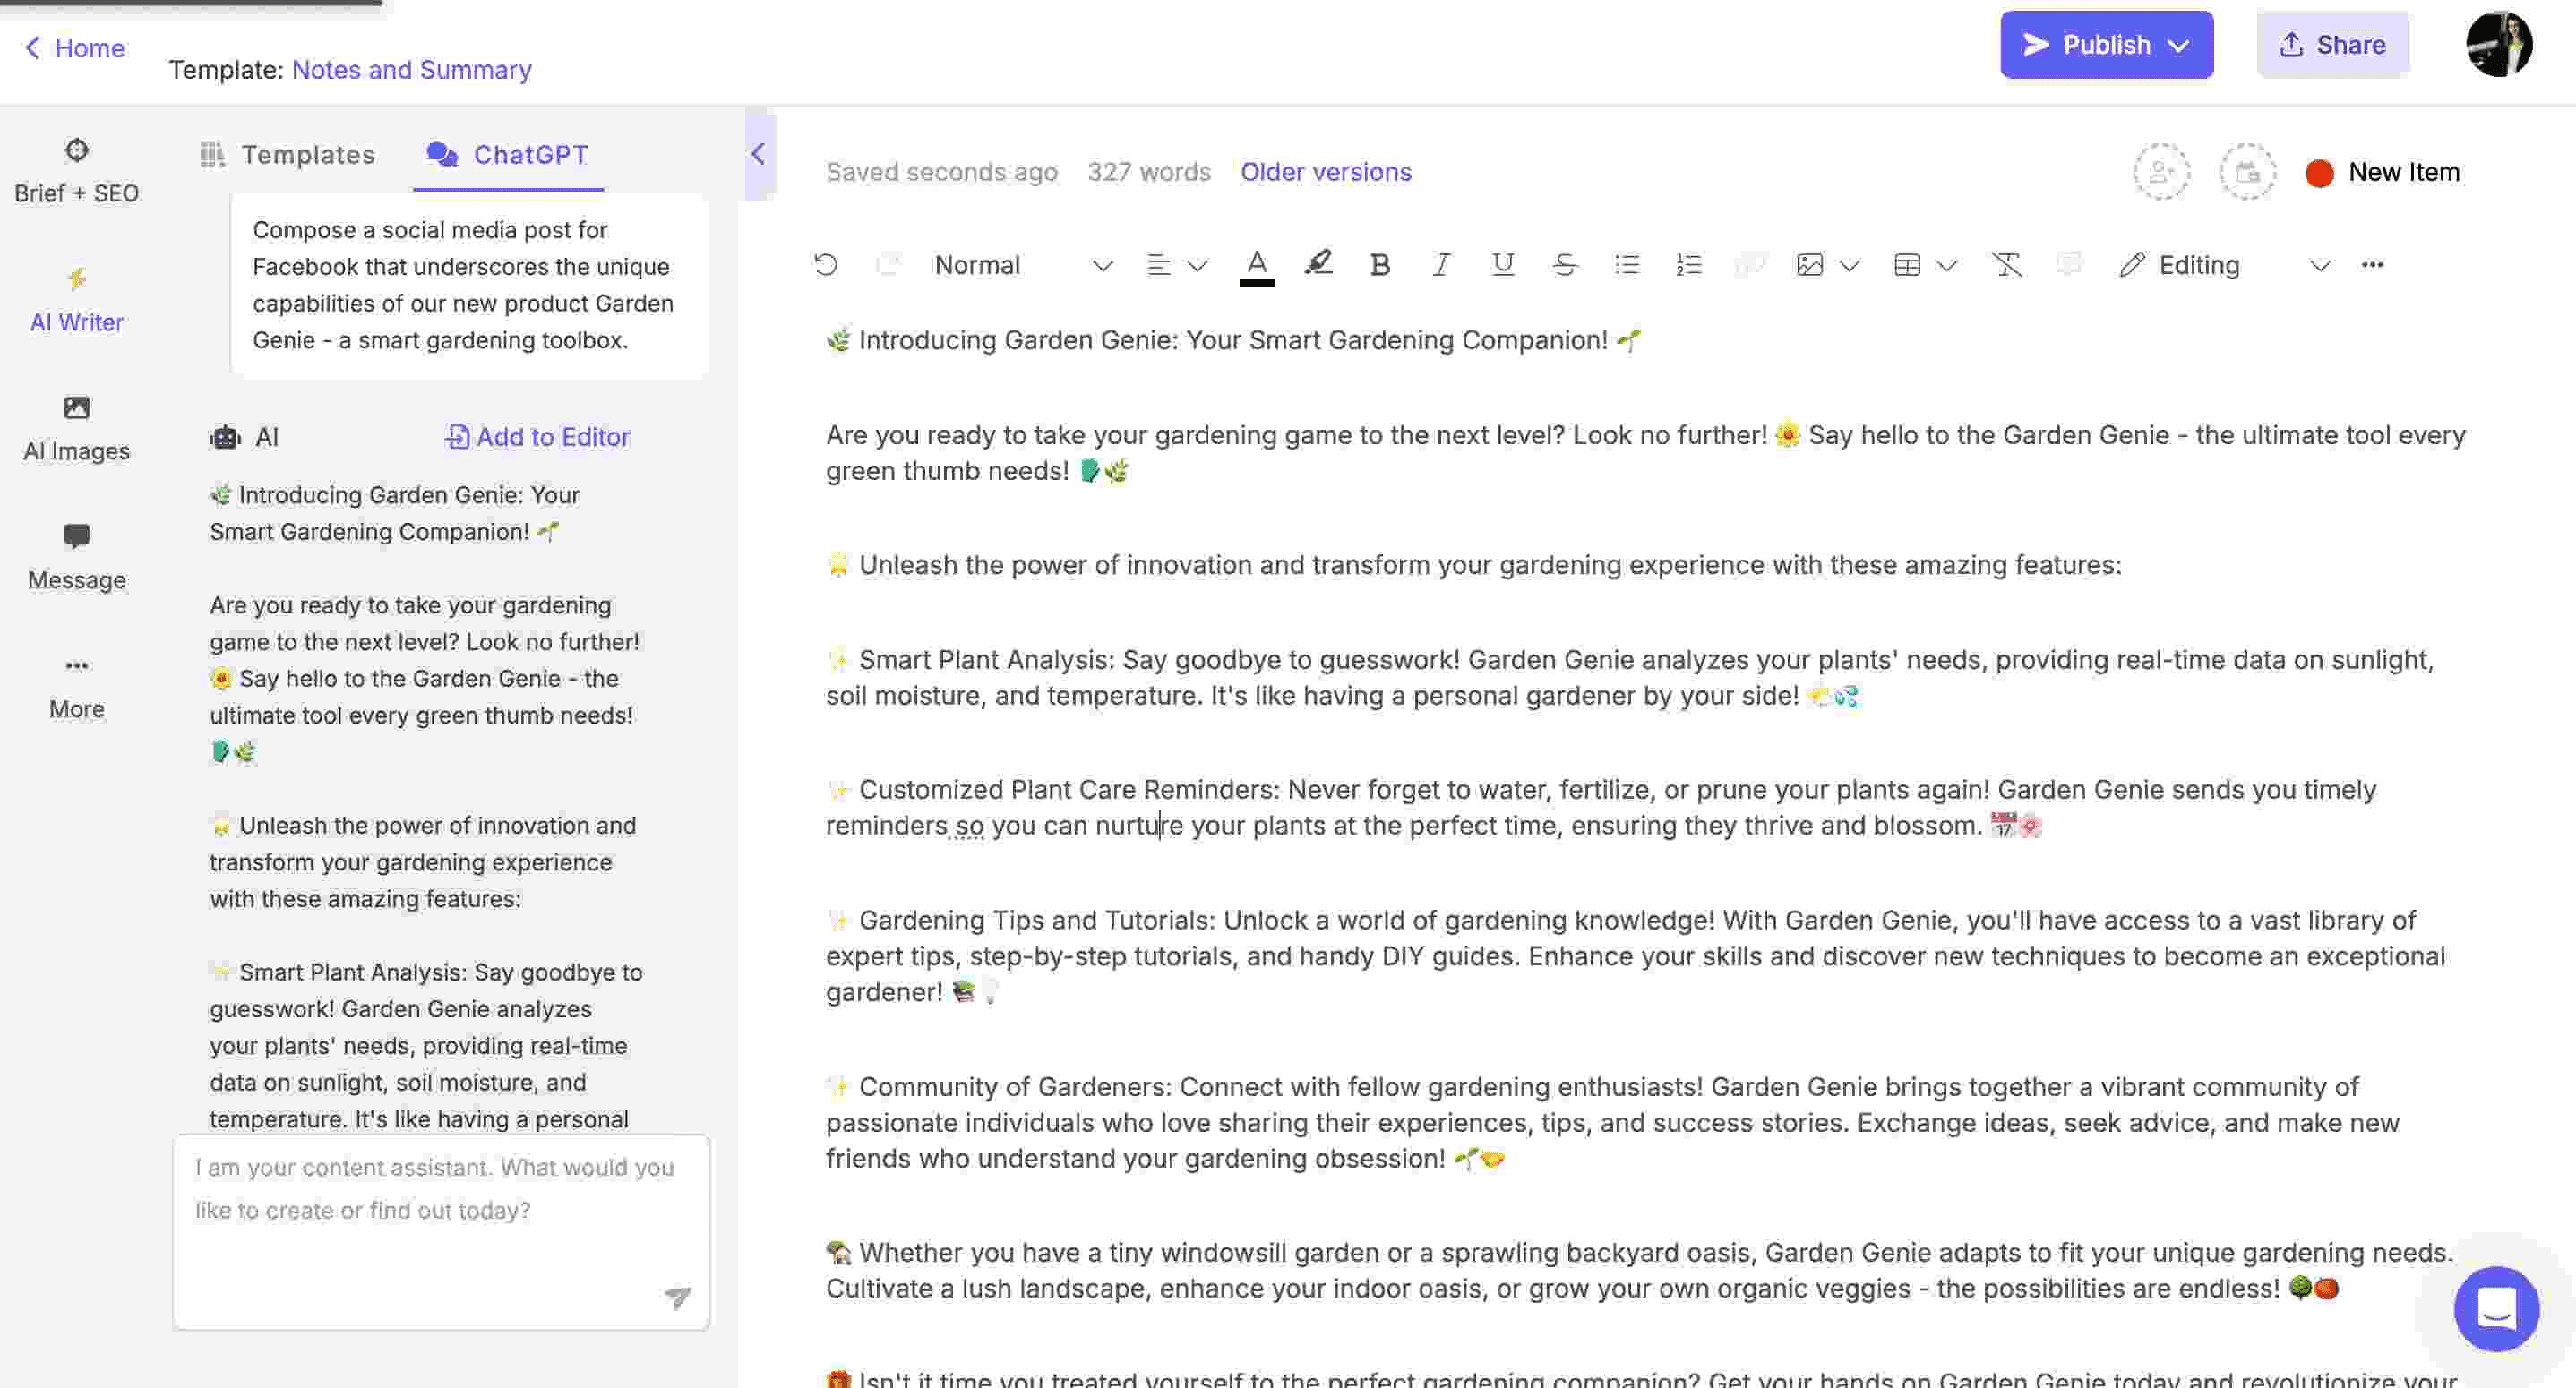
Task: Open the text alignment options
Action: point(1158,265)
